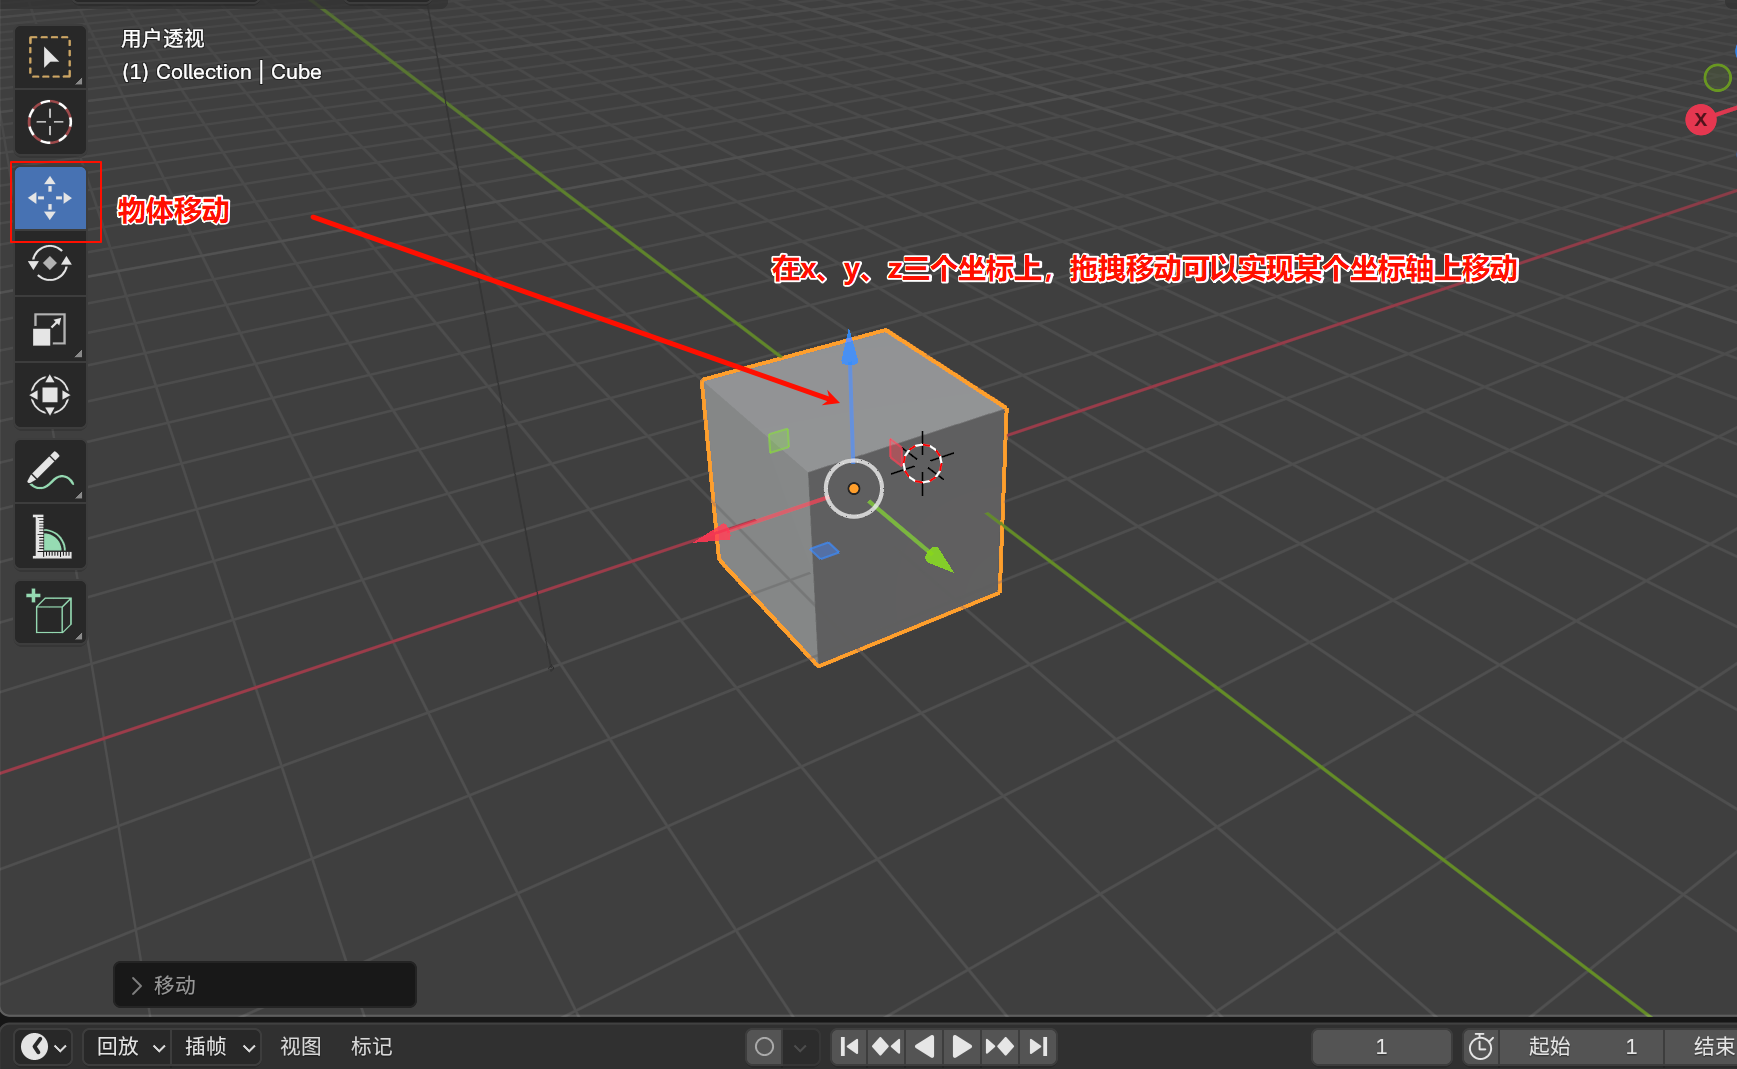Jump to the first frame
The height and width of the screenshot is (1069, 1737).
[x=849, y=1047]
